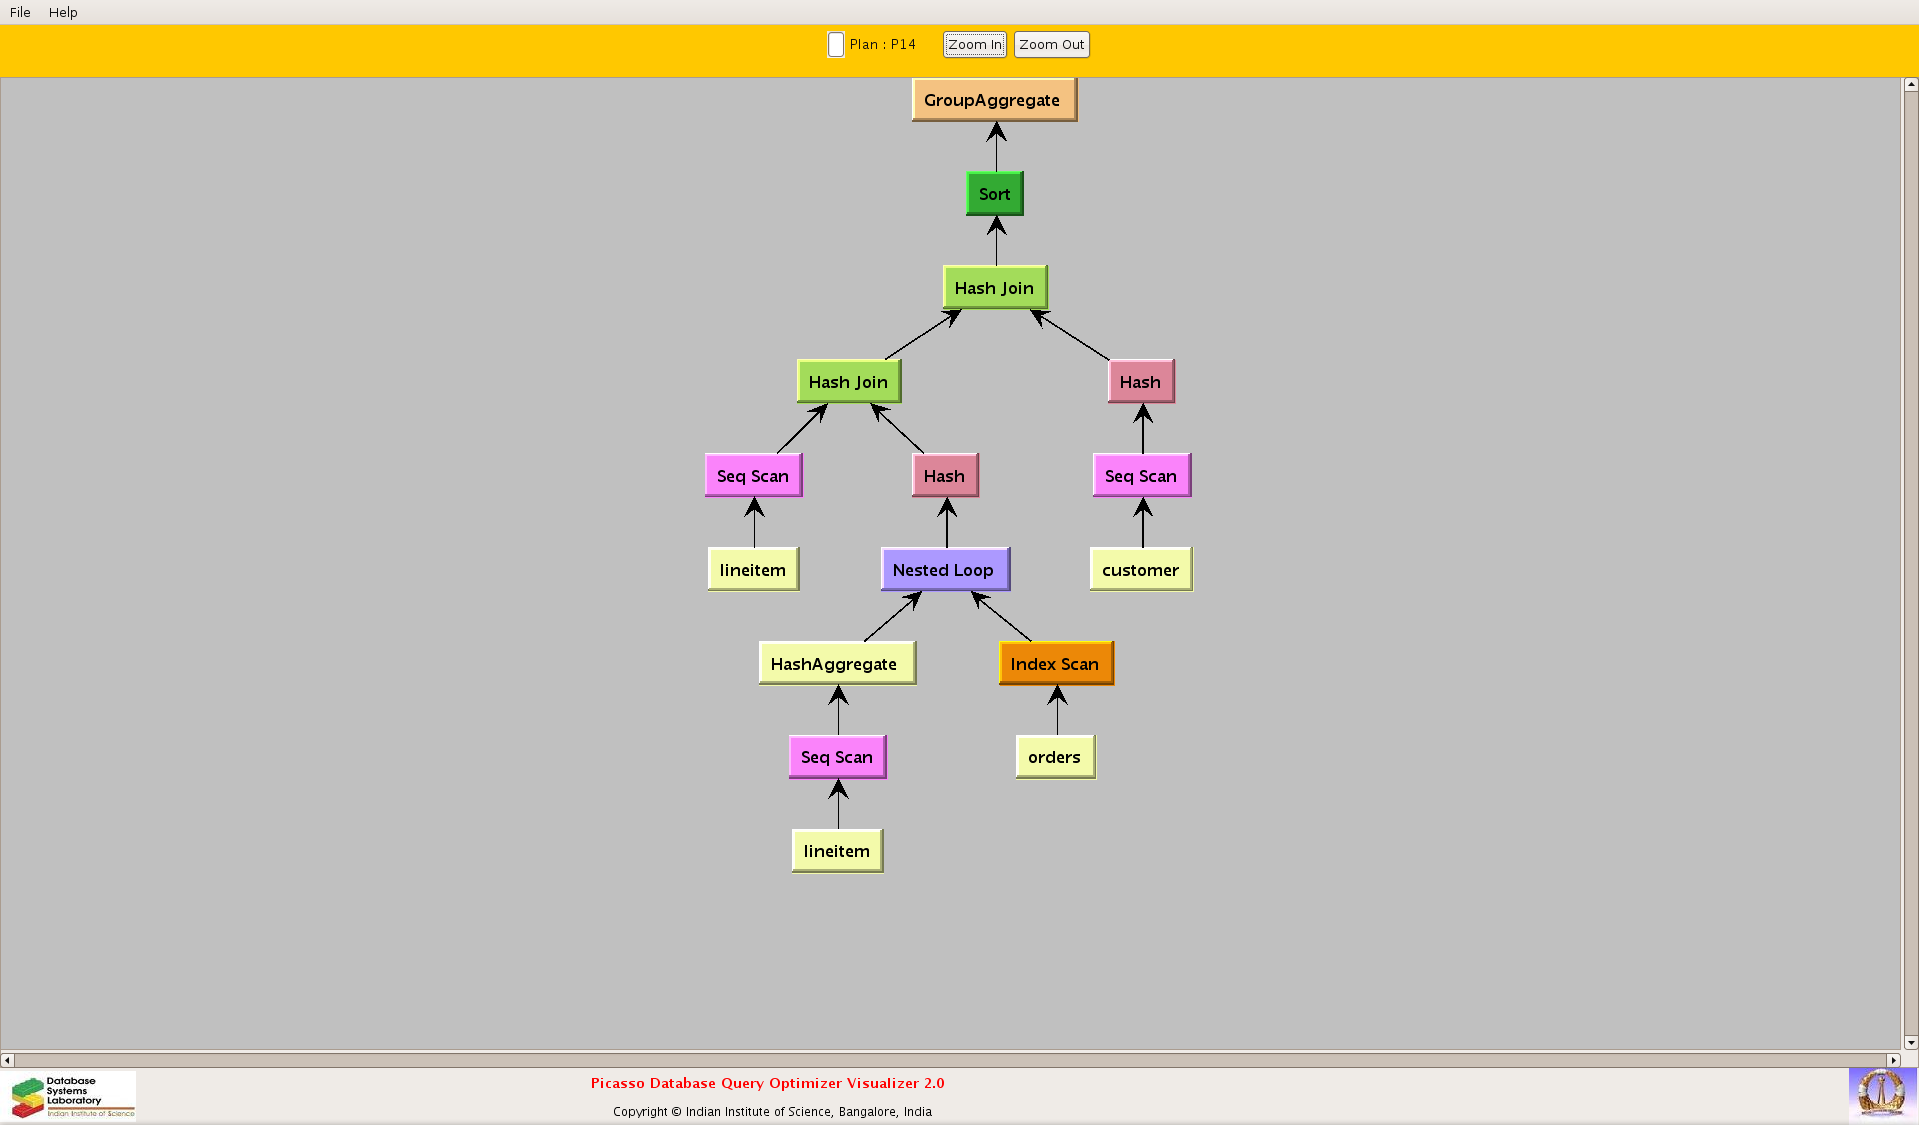Click the Nested Loop plan node
Image resolution: width=1919 pixels, height=1125 pixels.
click(x=944, y=570)
